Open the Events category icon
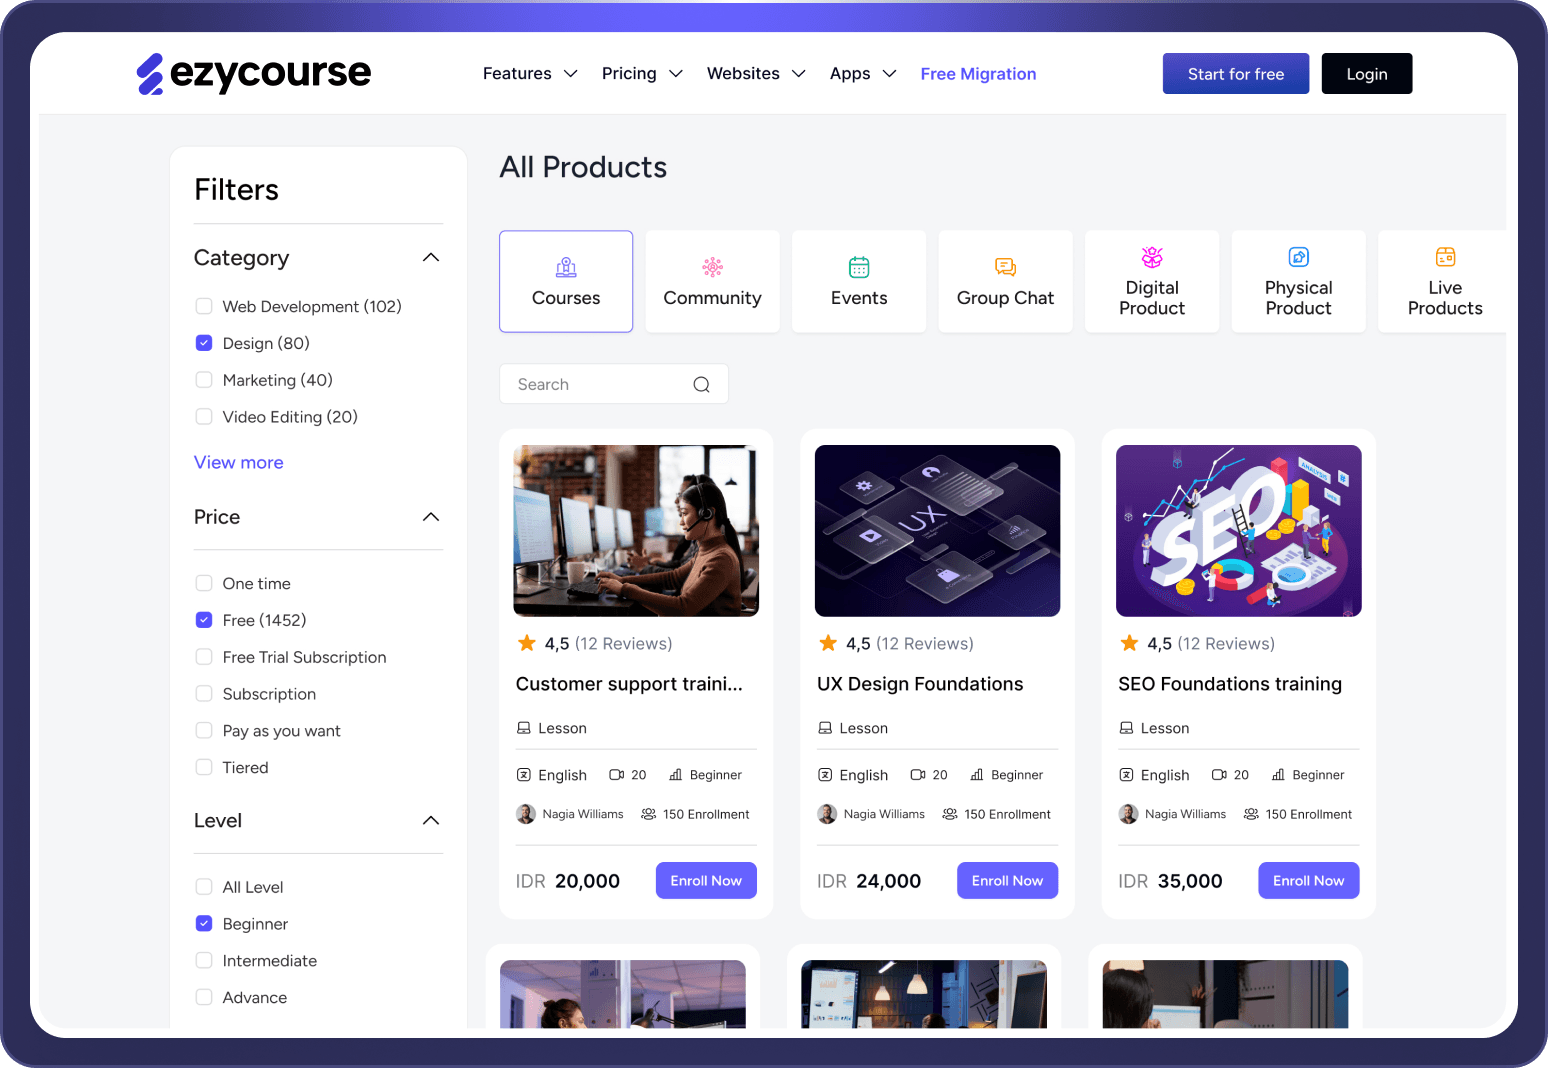The width and height of the screenshot is (1548, 1068). [x=859, y=267]
